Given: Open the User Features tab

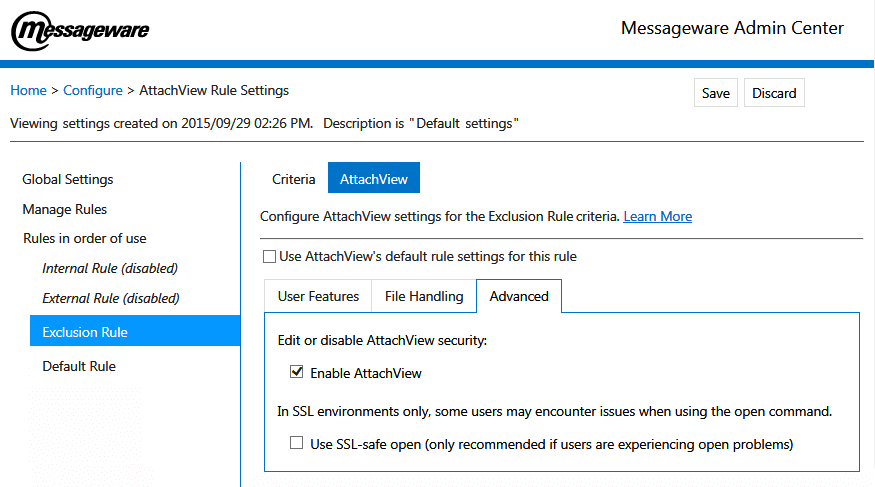Looking at the screenshot, I should tap(318, 296).
